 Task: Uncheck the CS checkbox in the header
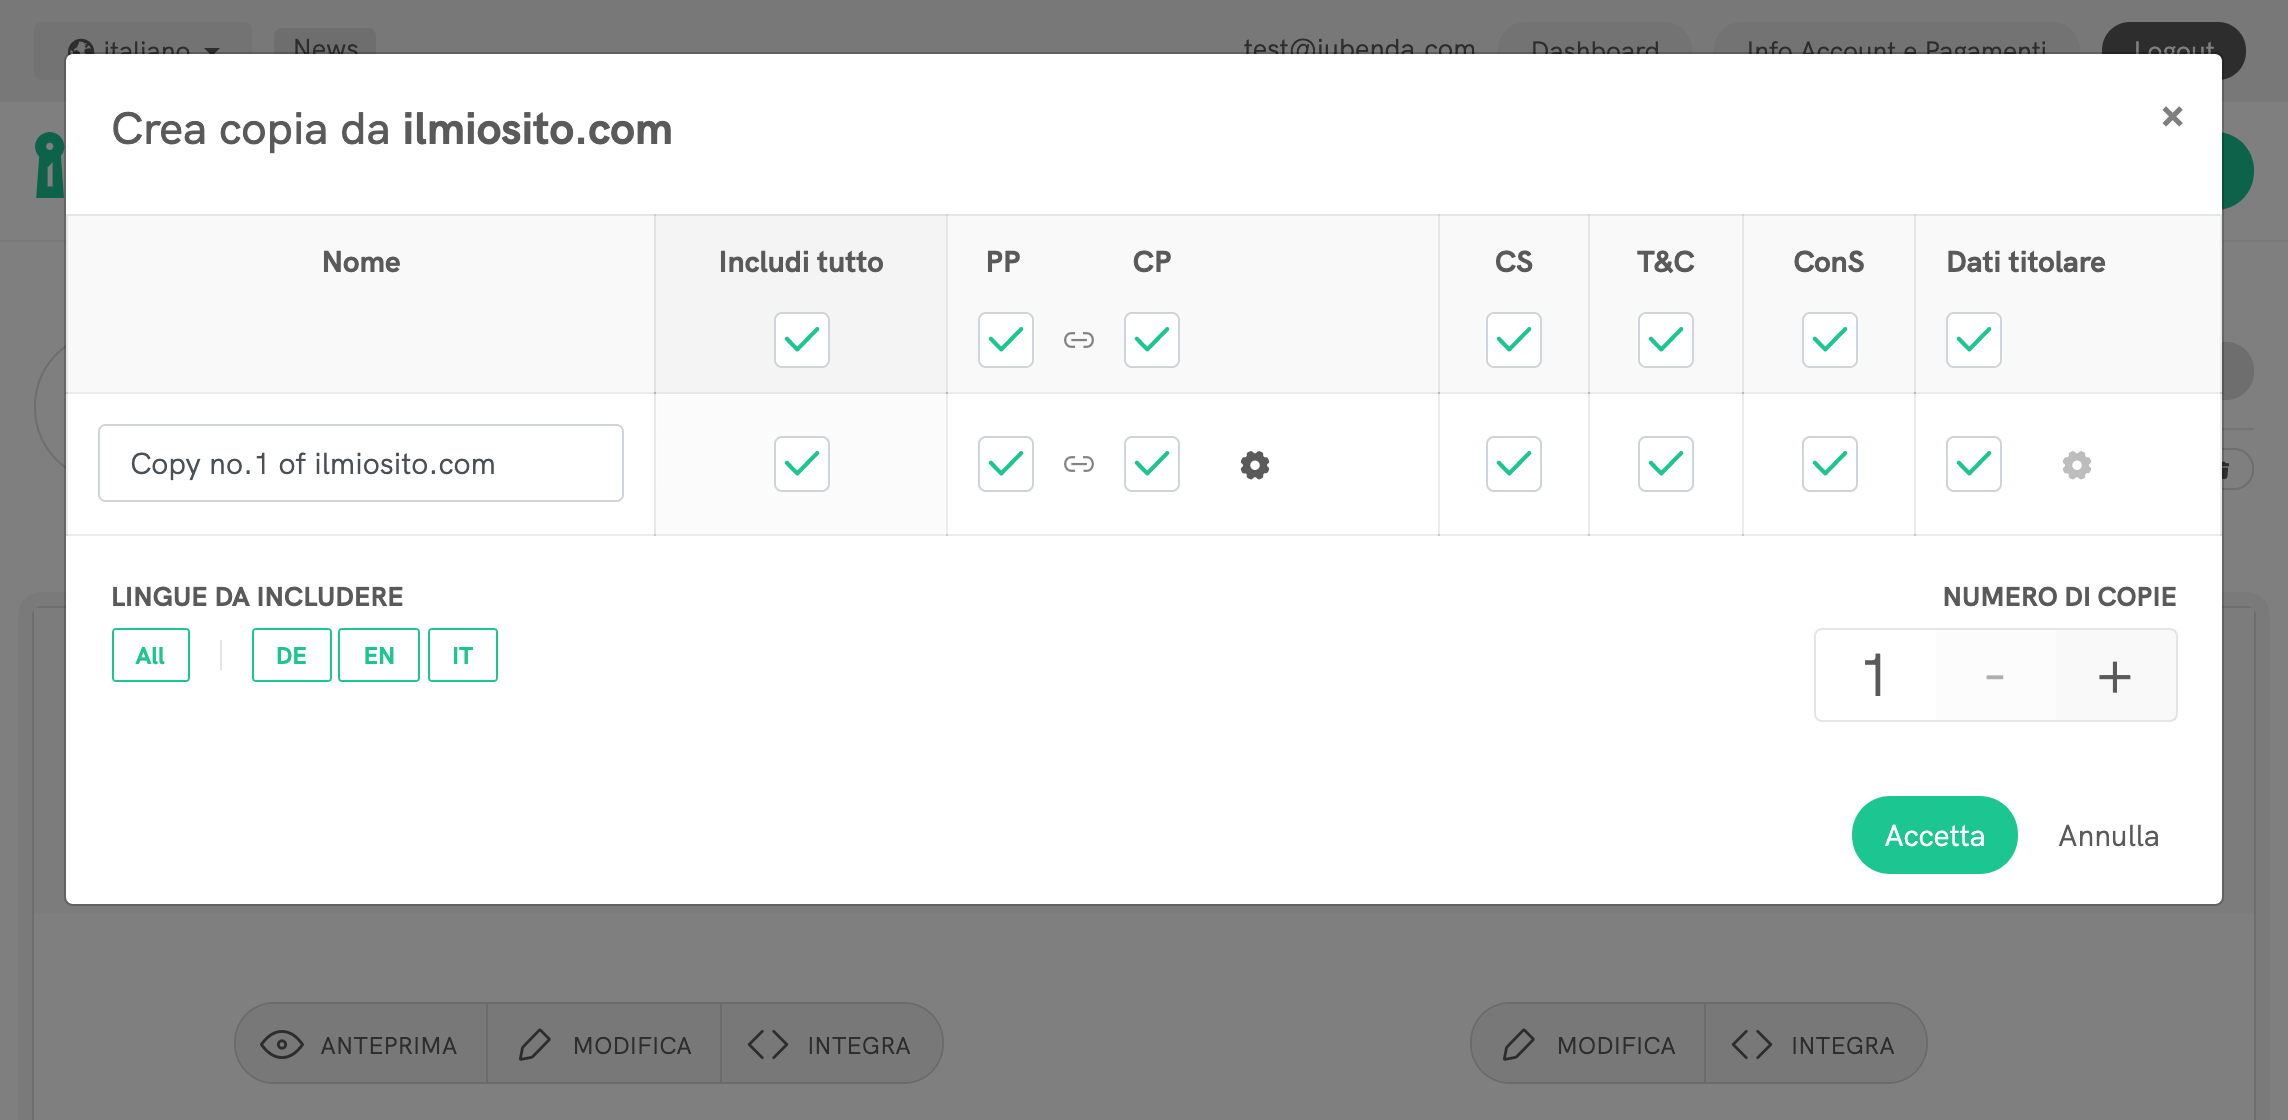(1513, 340)
